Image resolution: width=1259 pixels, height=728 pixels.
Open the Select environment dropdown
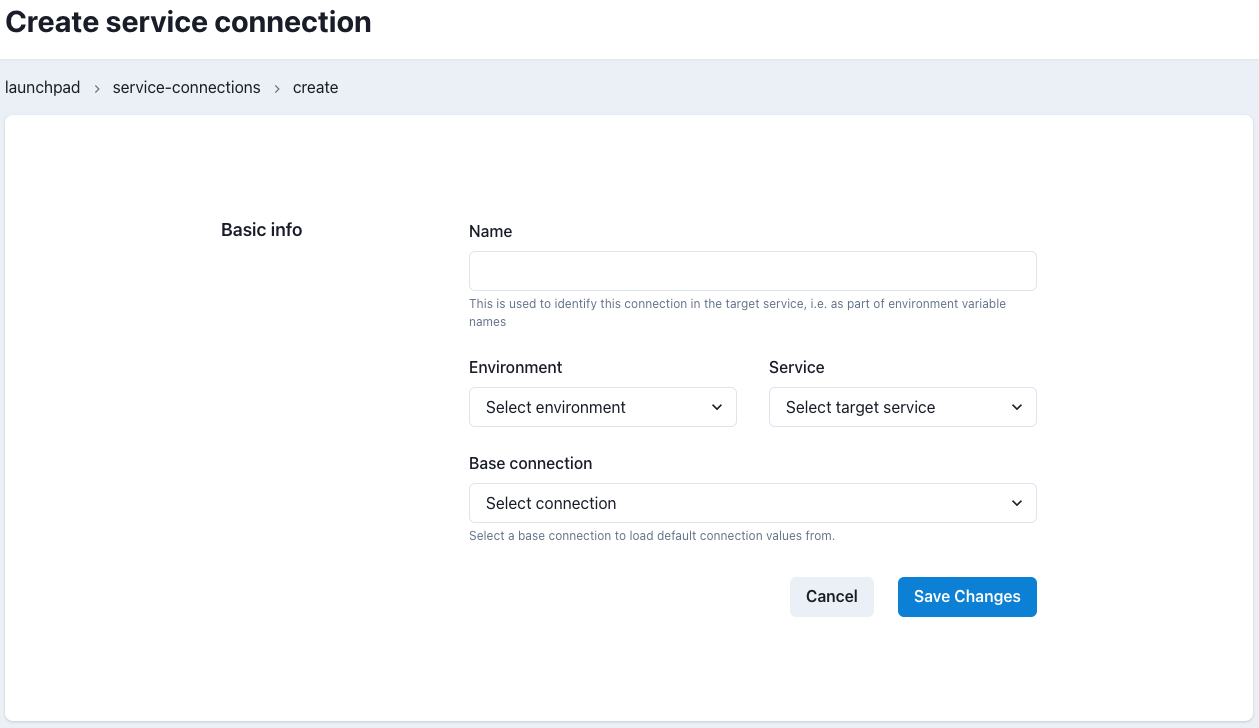click(x=602, y=407)
